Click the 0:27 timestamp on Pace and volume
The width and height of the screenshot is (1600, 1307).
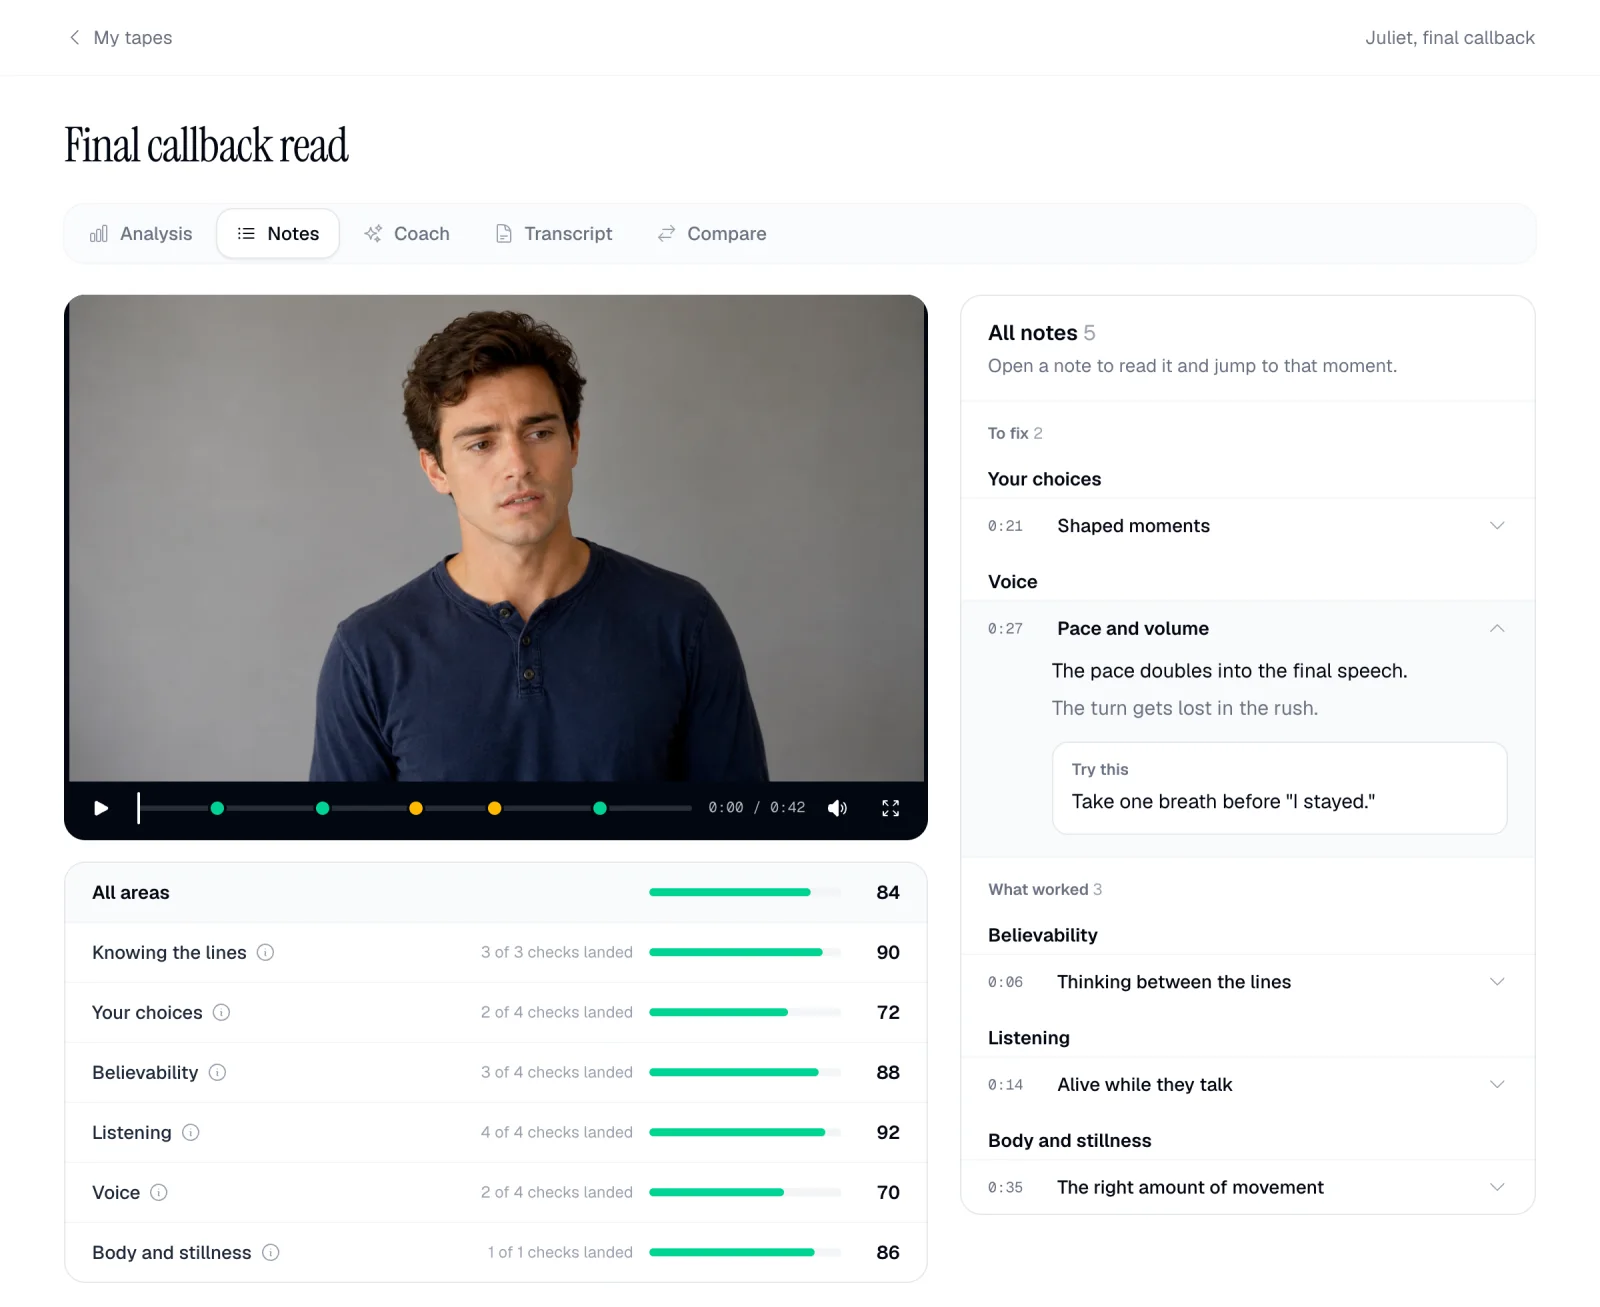coord(1005,628)
